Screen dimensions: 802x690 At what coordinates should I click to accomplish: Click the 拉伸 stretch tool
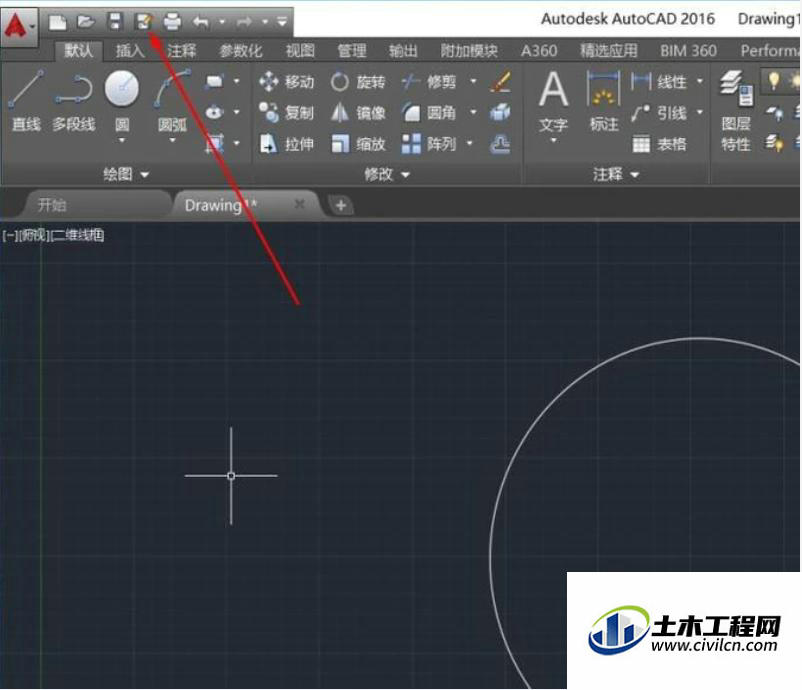[286, 144]
